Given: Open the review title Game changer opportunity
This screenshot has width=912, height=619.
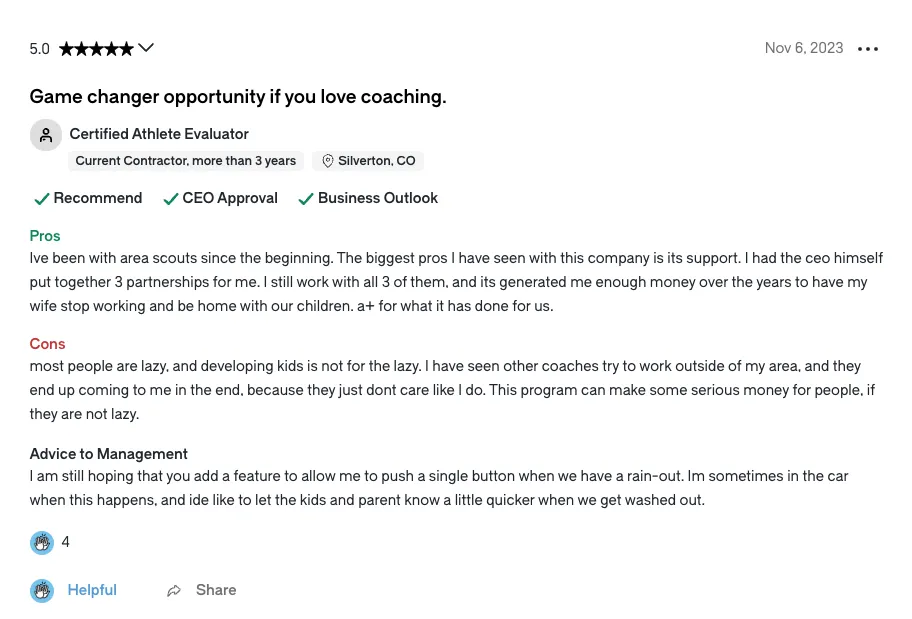Looking at the screenshot, I should [238, 97].
